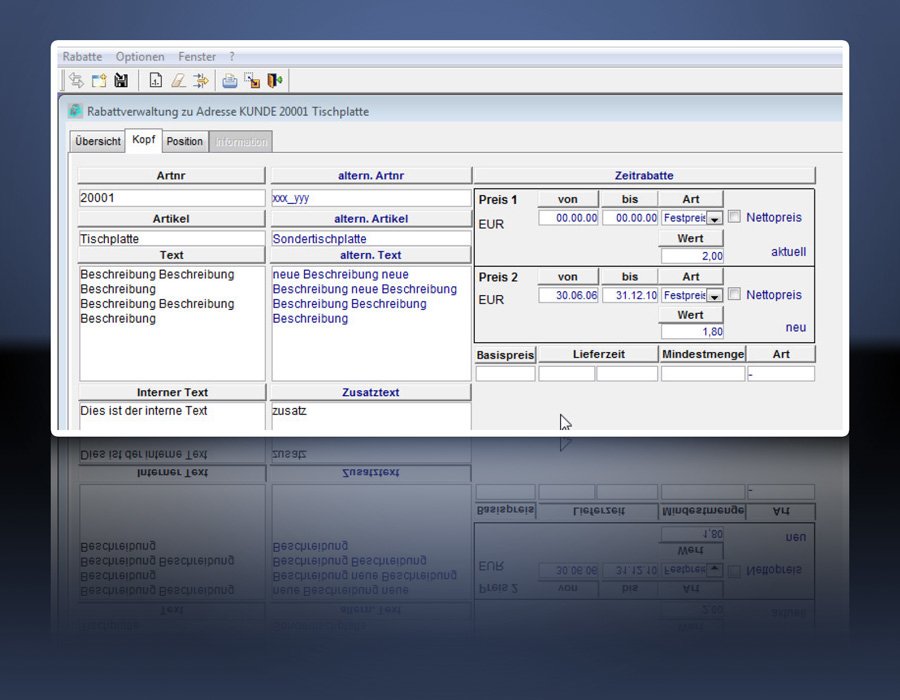Viewport: 900px width, 700px height.
Task: Click the arrows insert-row toolbar icon
Action: click(x=200, y=81)
